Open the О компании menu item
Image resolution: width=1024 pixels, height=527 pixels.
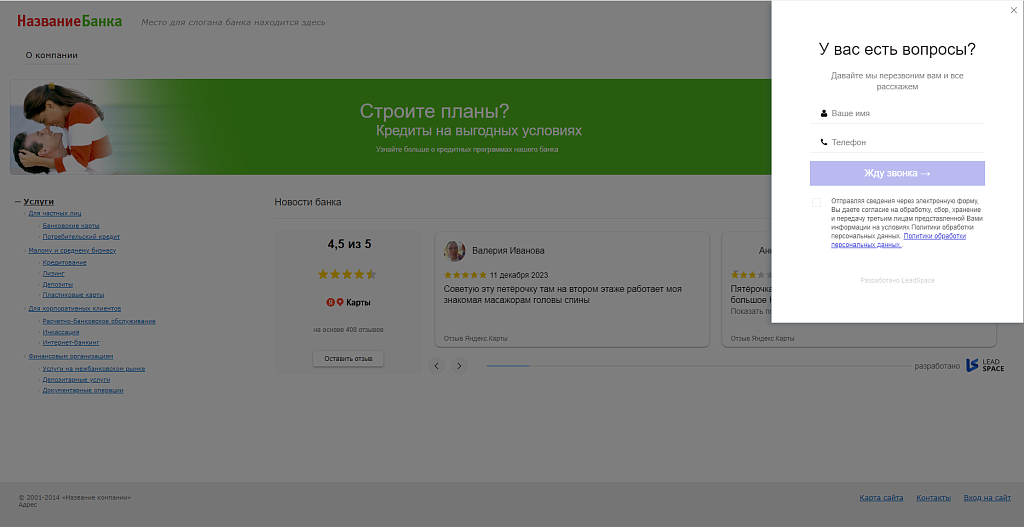tap(51, 55)
